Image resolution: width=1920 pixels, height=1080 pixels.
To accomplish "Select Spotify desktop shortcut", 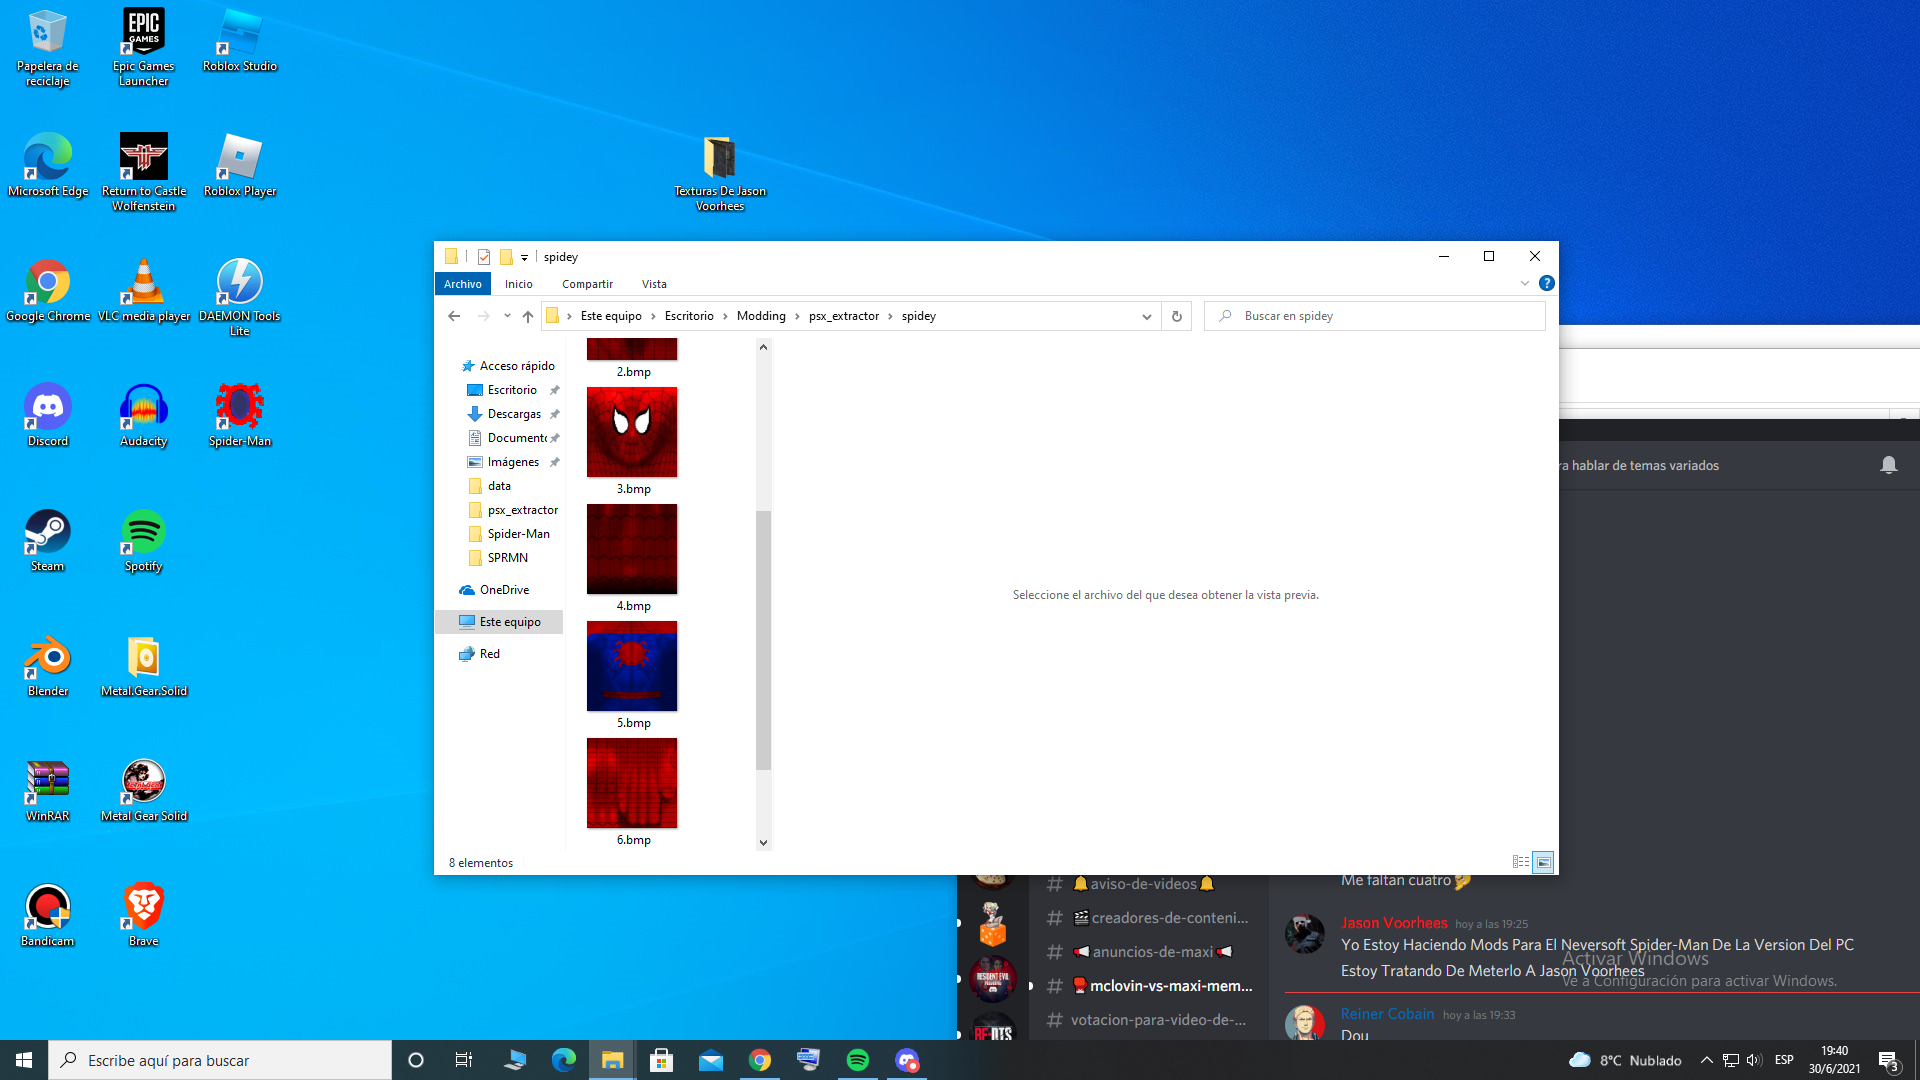I will 143,540.
